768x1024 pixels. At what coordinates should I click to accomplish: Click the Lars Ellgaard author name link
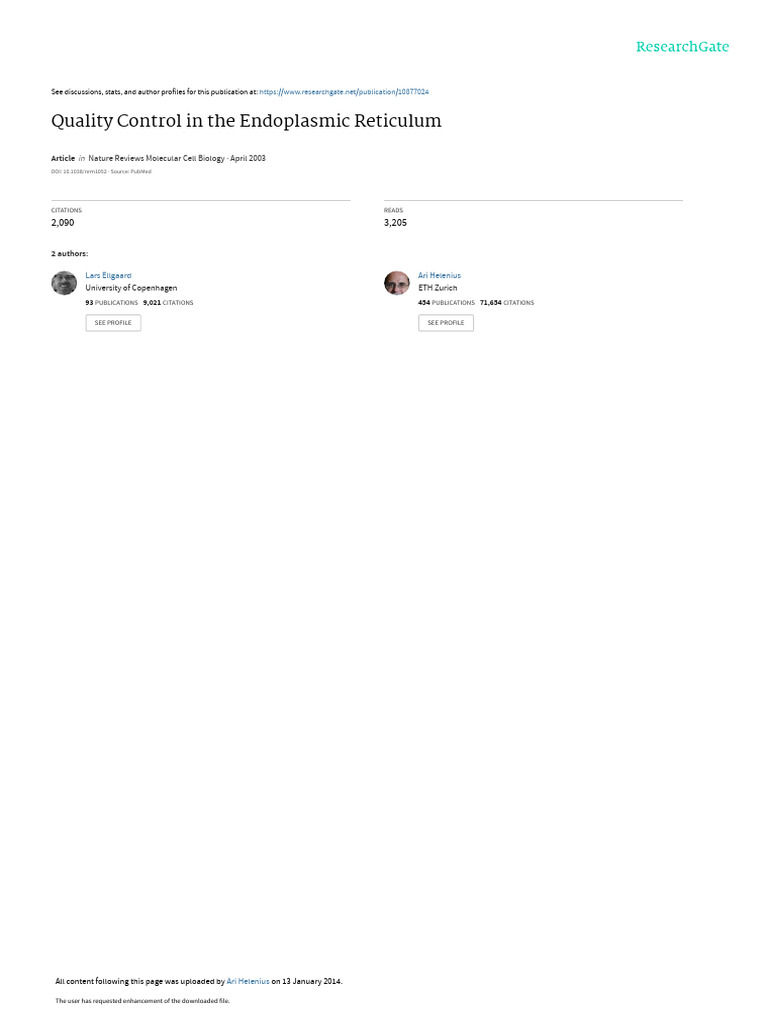click(x=108, y=276)
